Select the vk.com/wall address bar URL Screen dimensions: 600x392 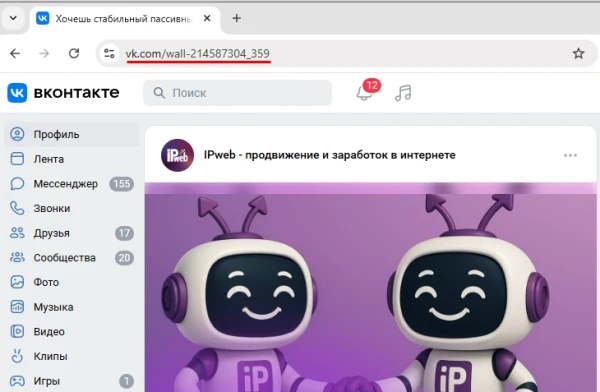click(197, 54)
